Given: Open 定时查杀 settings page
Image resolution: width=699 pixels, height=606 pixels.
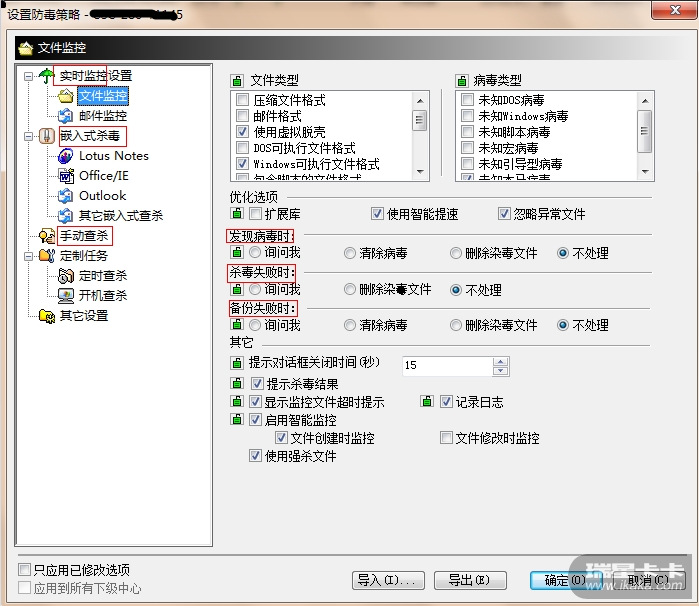Looking at the screenshot, I should point(103,276).
